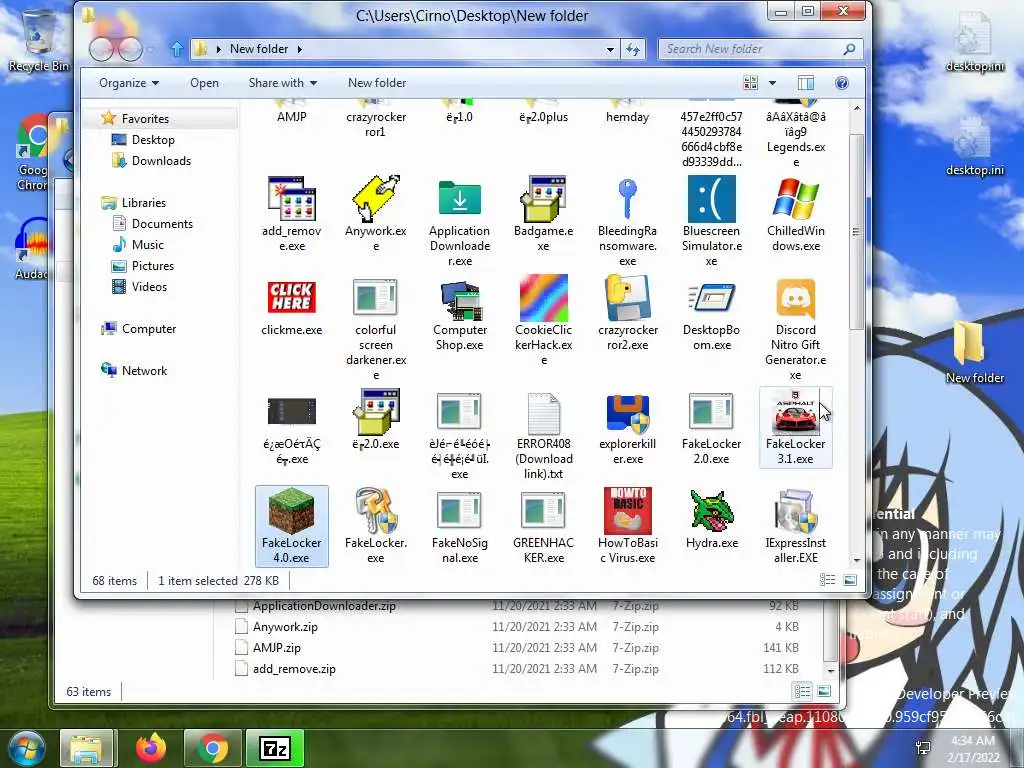Viewport: 1024px width, 768px height.
Task: Select the Anywork.exe icon
Action: click(x=376, y=199)
